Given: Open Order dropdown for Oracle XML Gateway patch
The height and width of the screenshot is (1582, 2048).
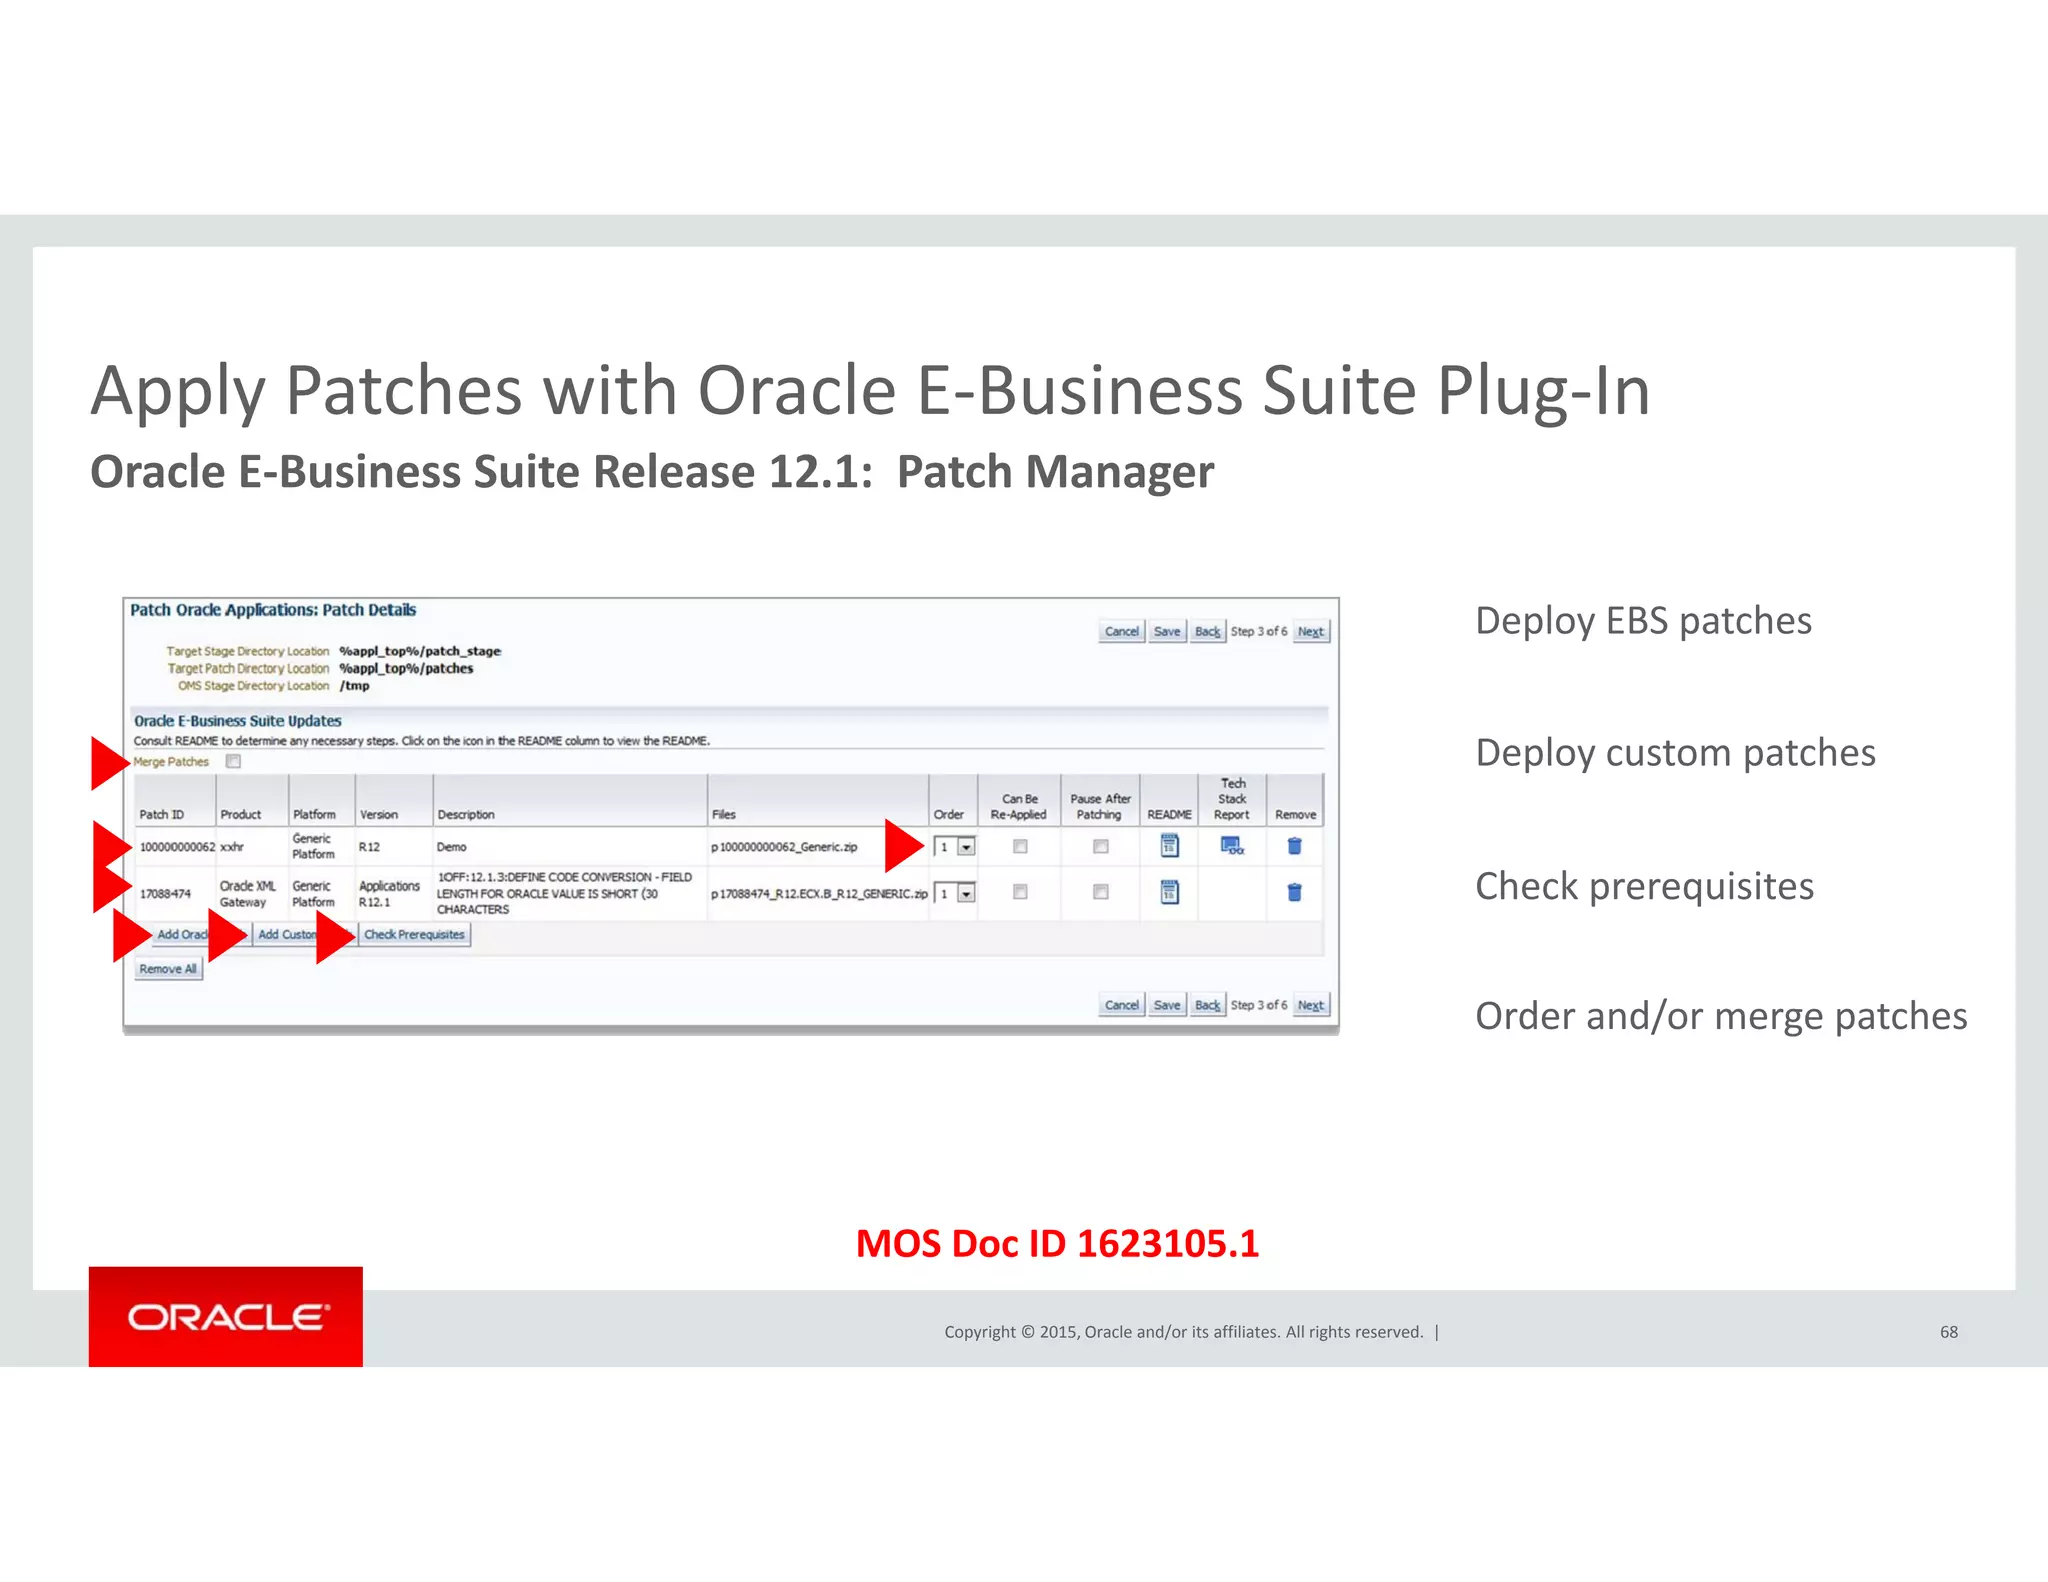Looking at the screenshot, I should [x=955, y=893].
